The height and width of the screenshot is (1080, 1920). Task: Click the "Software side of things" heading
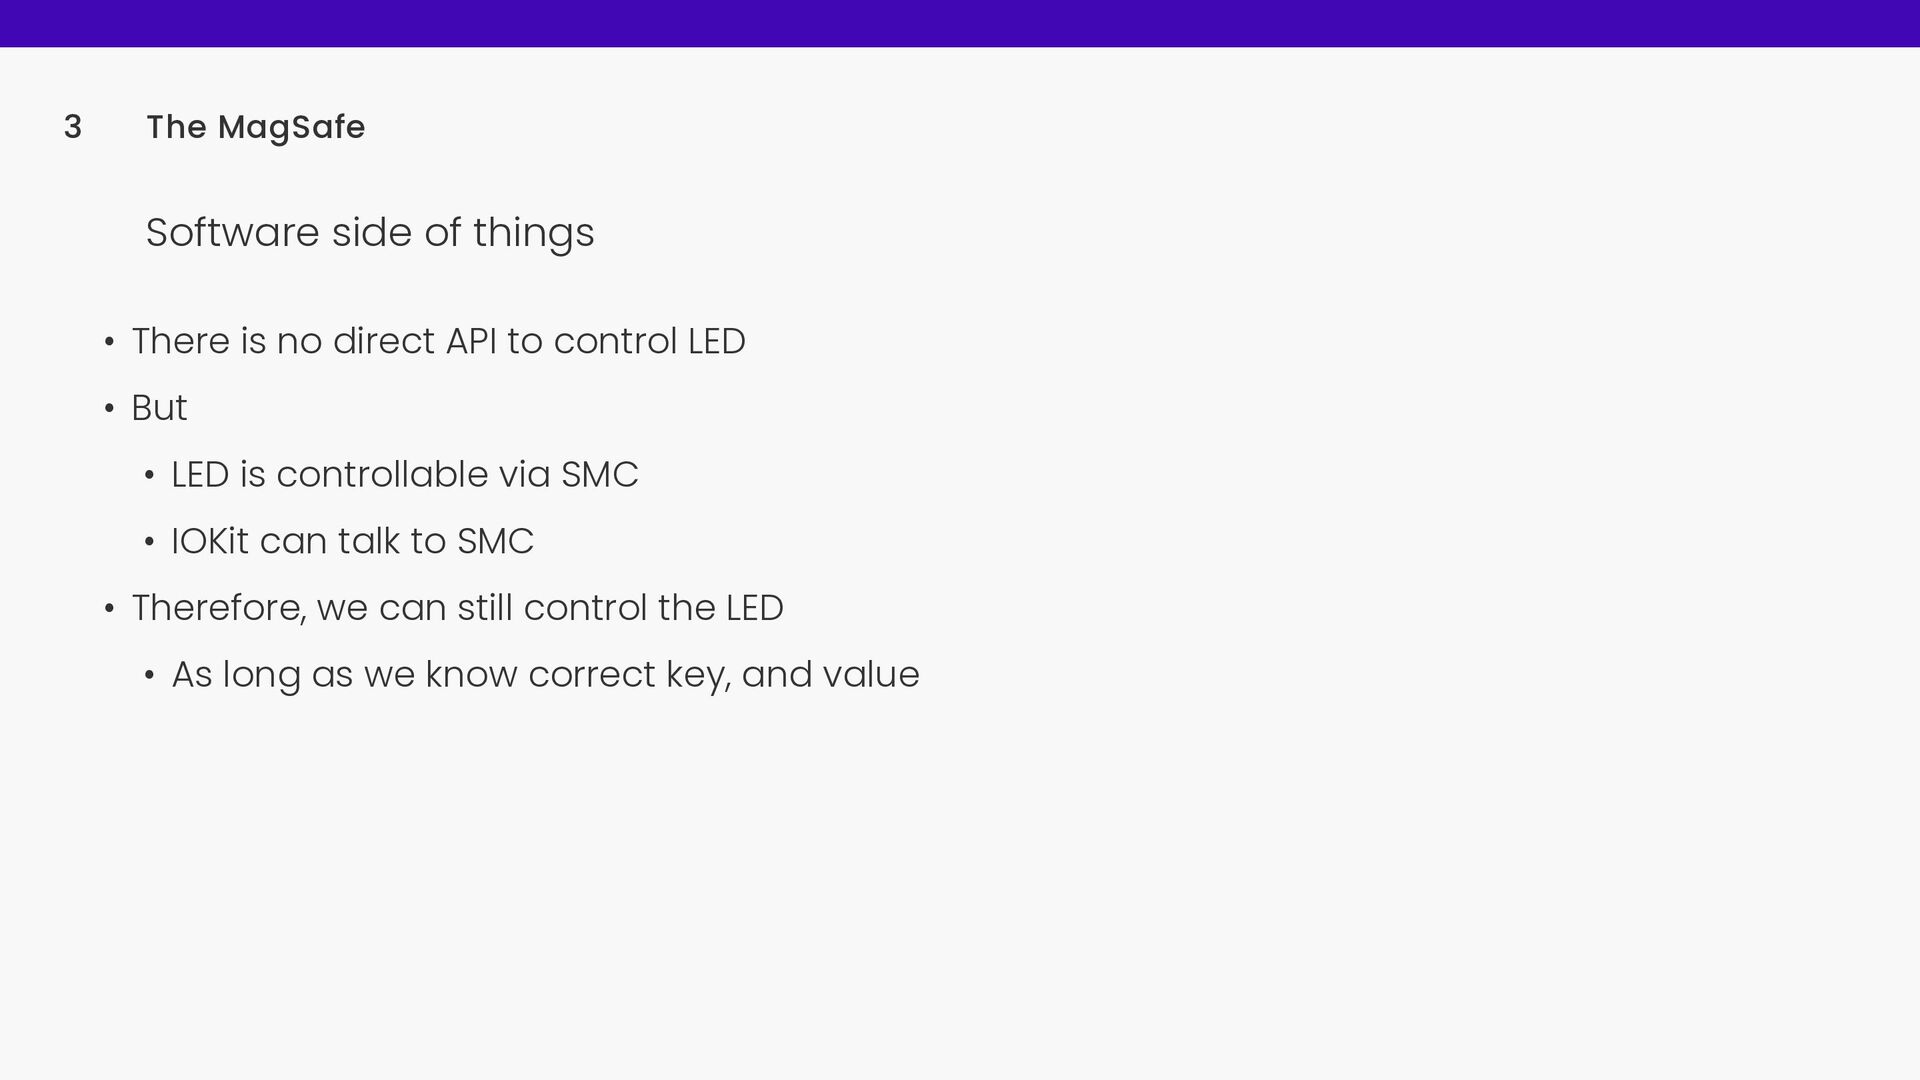[370, 233]
